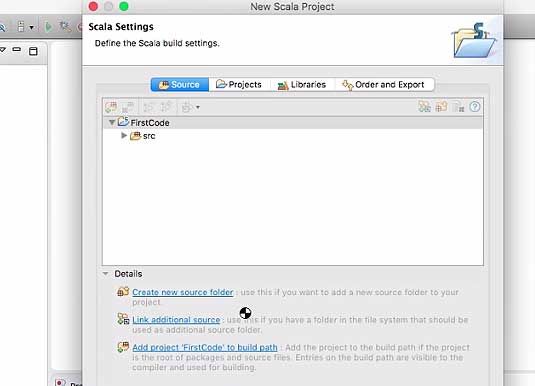Switch to the Source tab
535x386 pixels.
[x=179, y=85]
